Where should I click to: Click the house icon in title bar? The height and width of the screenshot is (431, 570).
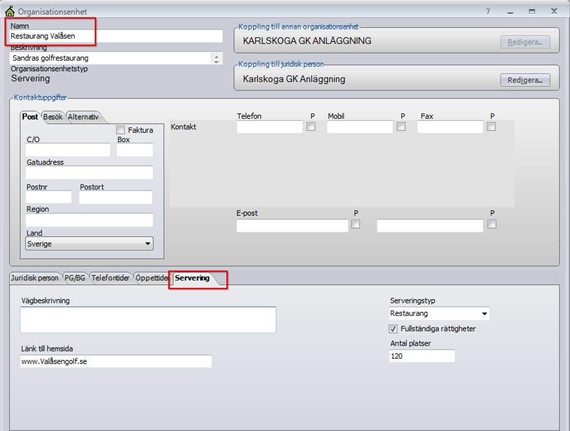[10, 11]
